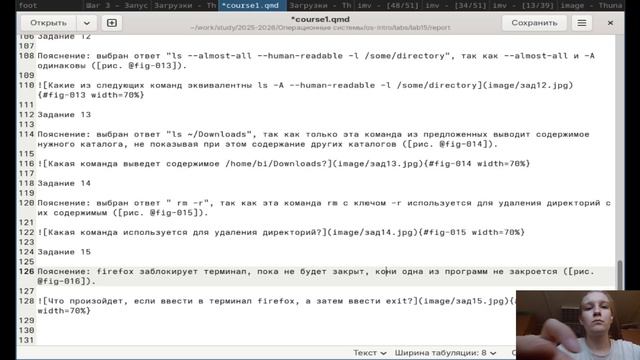
Task: Switch to the imv - [48/51] tab
Action: (388, 5)
